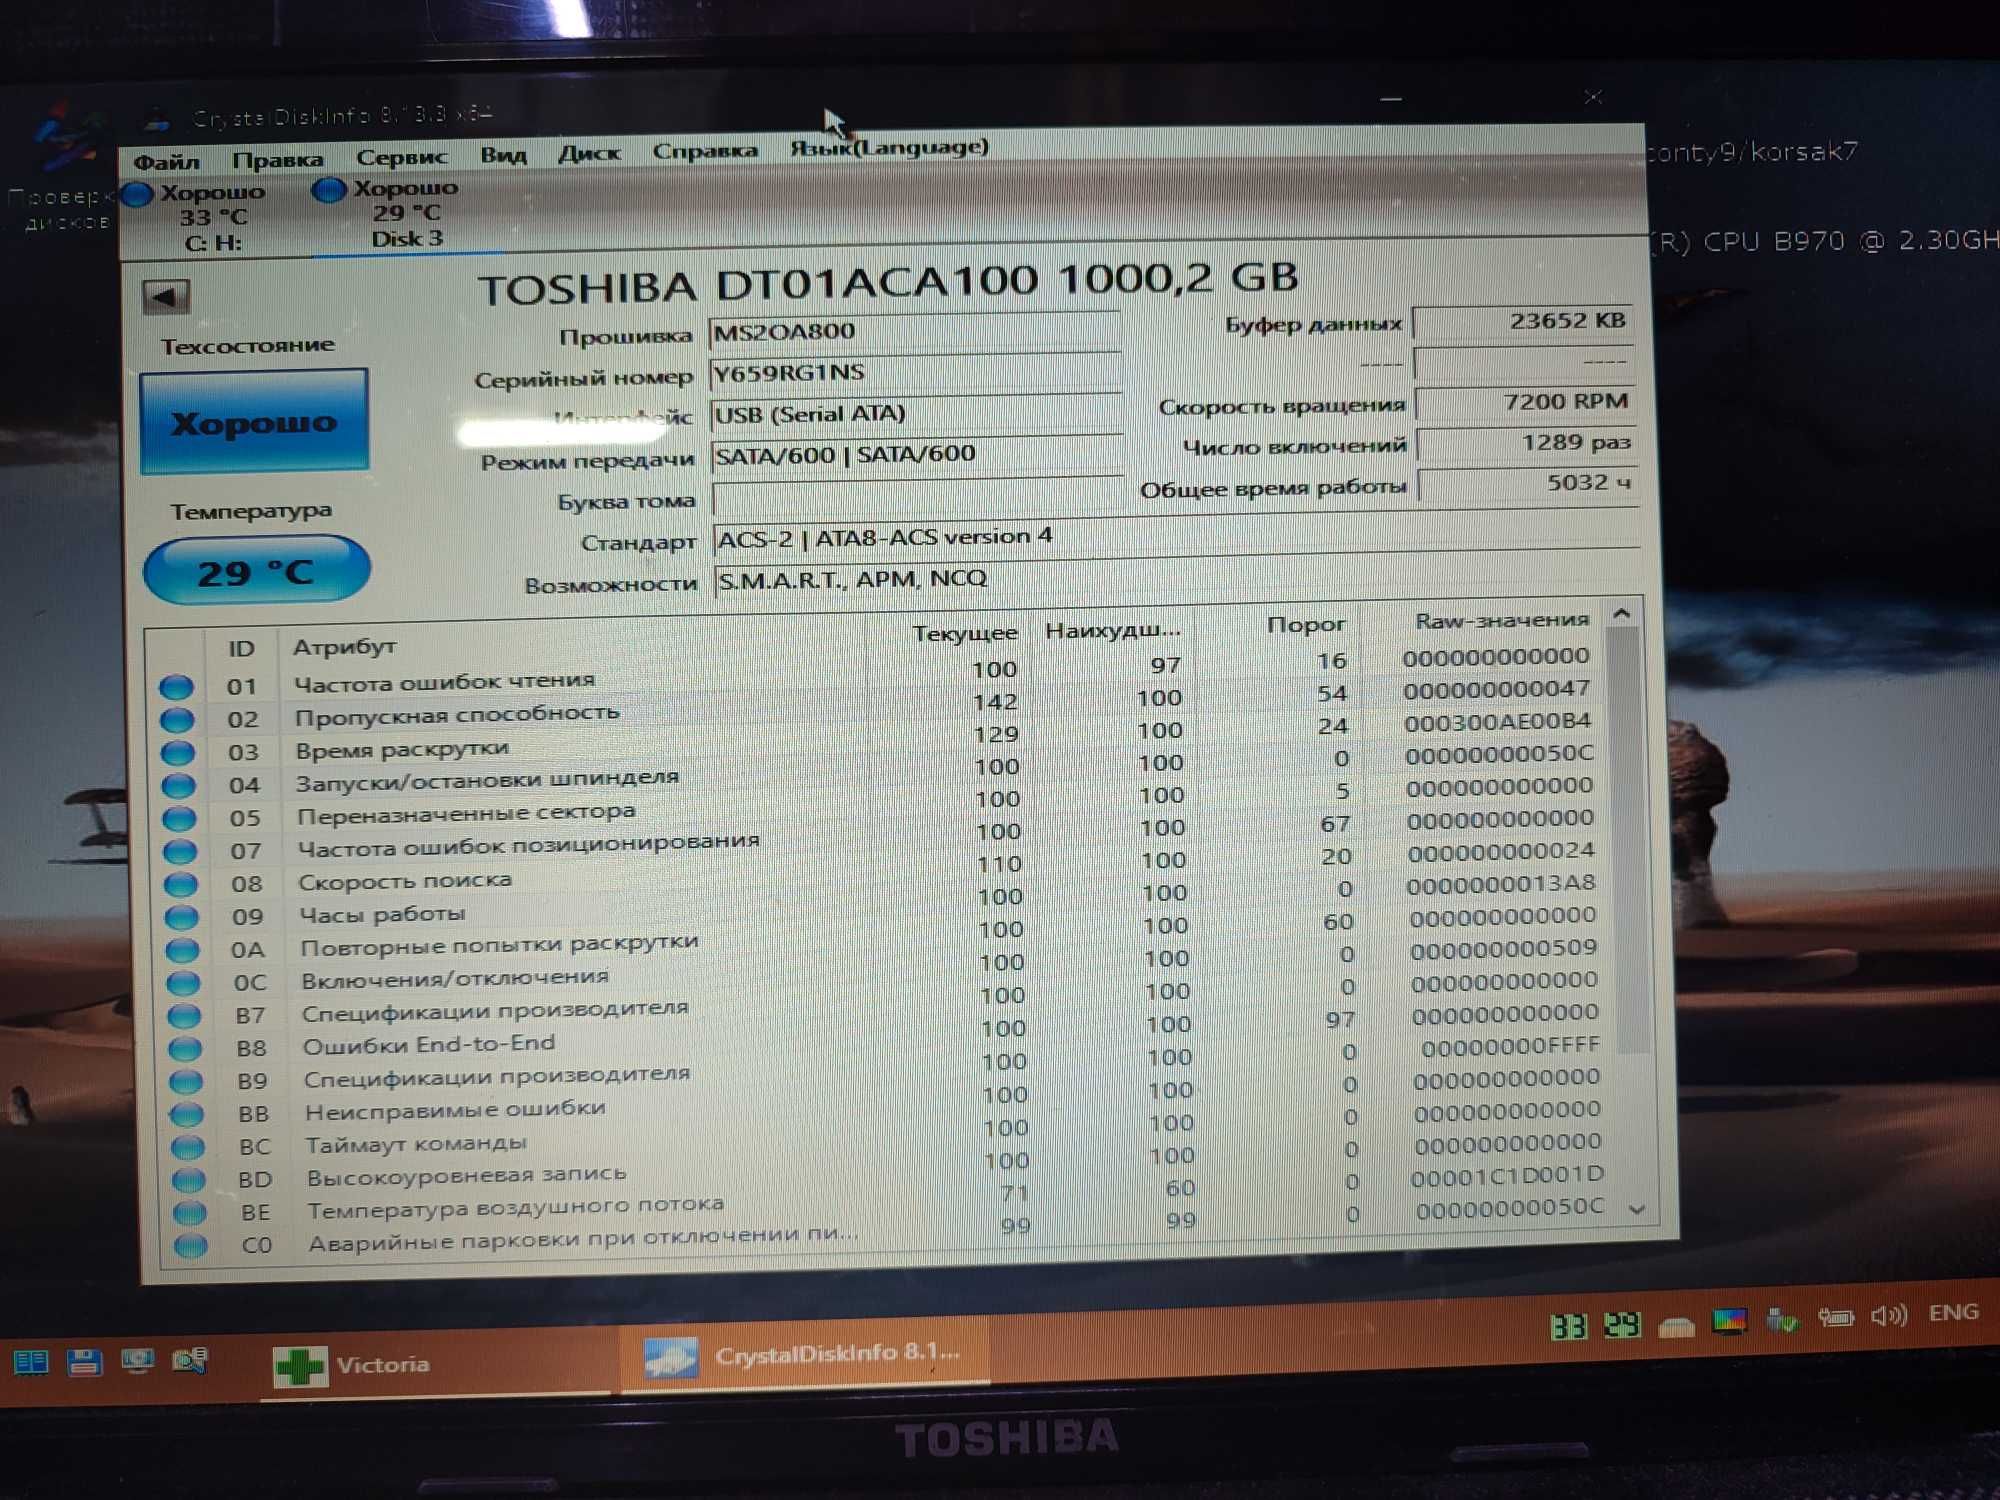Click status circle of attribute 07
This screenshot has width=2000, height=1500.
click(x=180, y=852)
